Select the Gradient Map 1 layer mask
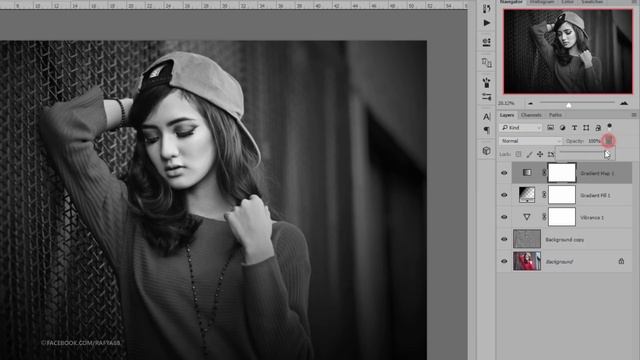Viewport: 640px width, 360px height. pyautogui.click(x=562, y=173)
